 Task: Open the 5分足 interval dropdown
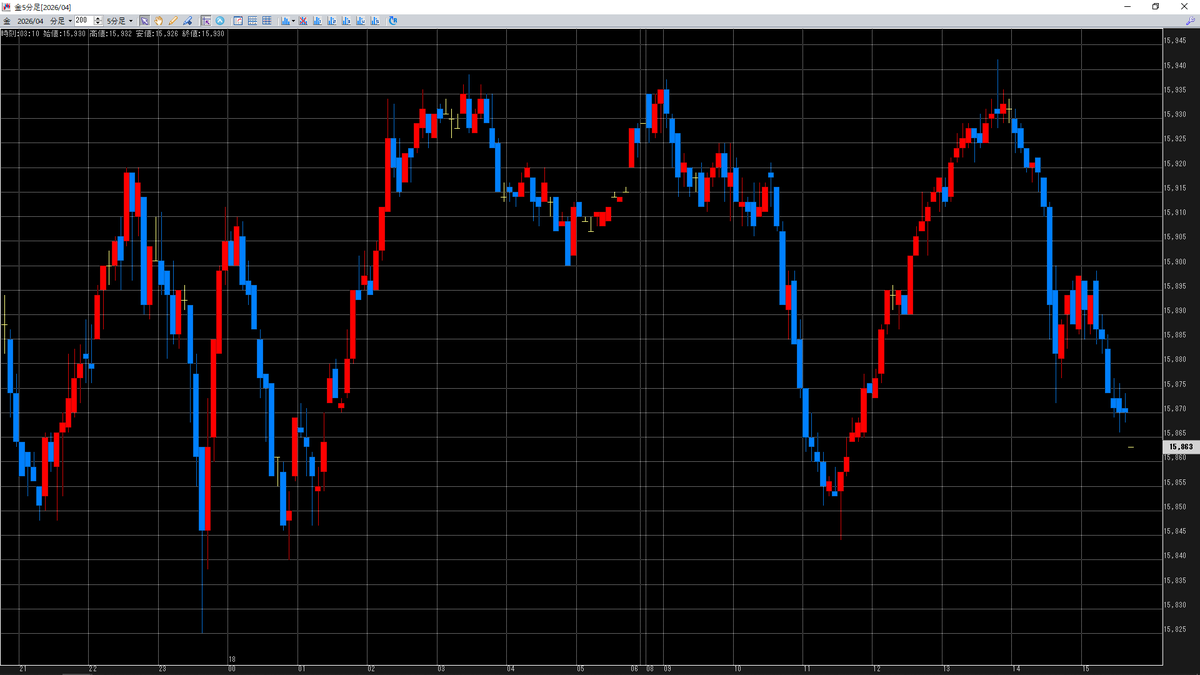[x=120, y=20]
